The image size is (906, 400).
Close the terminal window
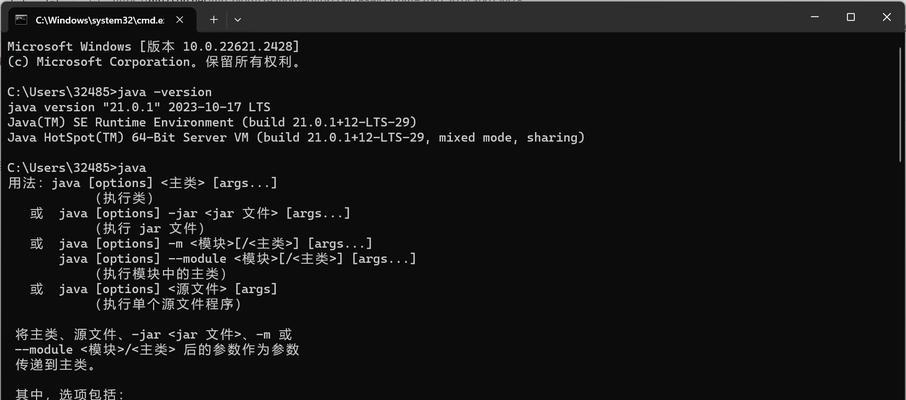coord(886,17)
